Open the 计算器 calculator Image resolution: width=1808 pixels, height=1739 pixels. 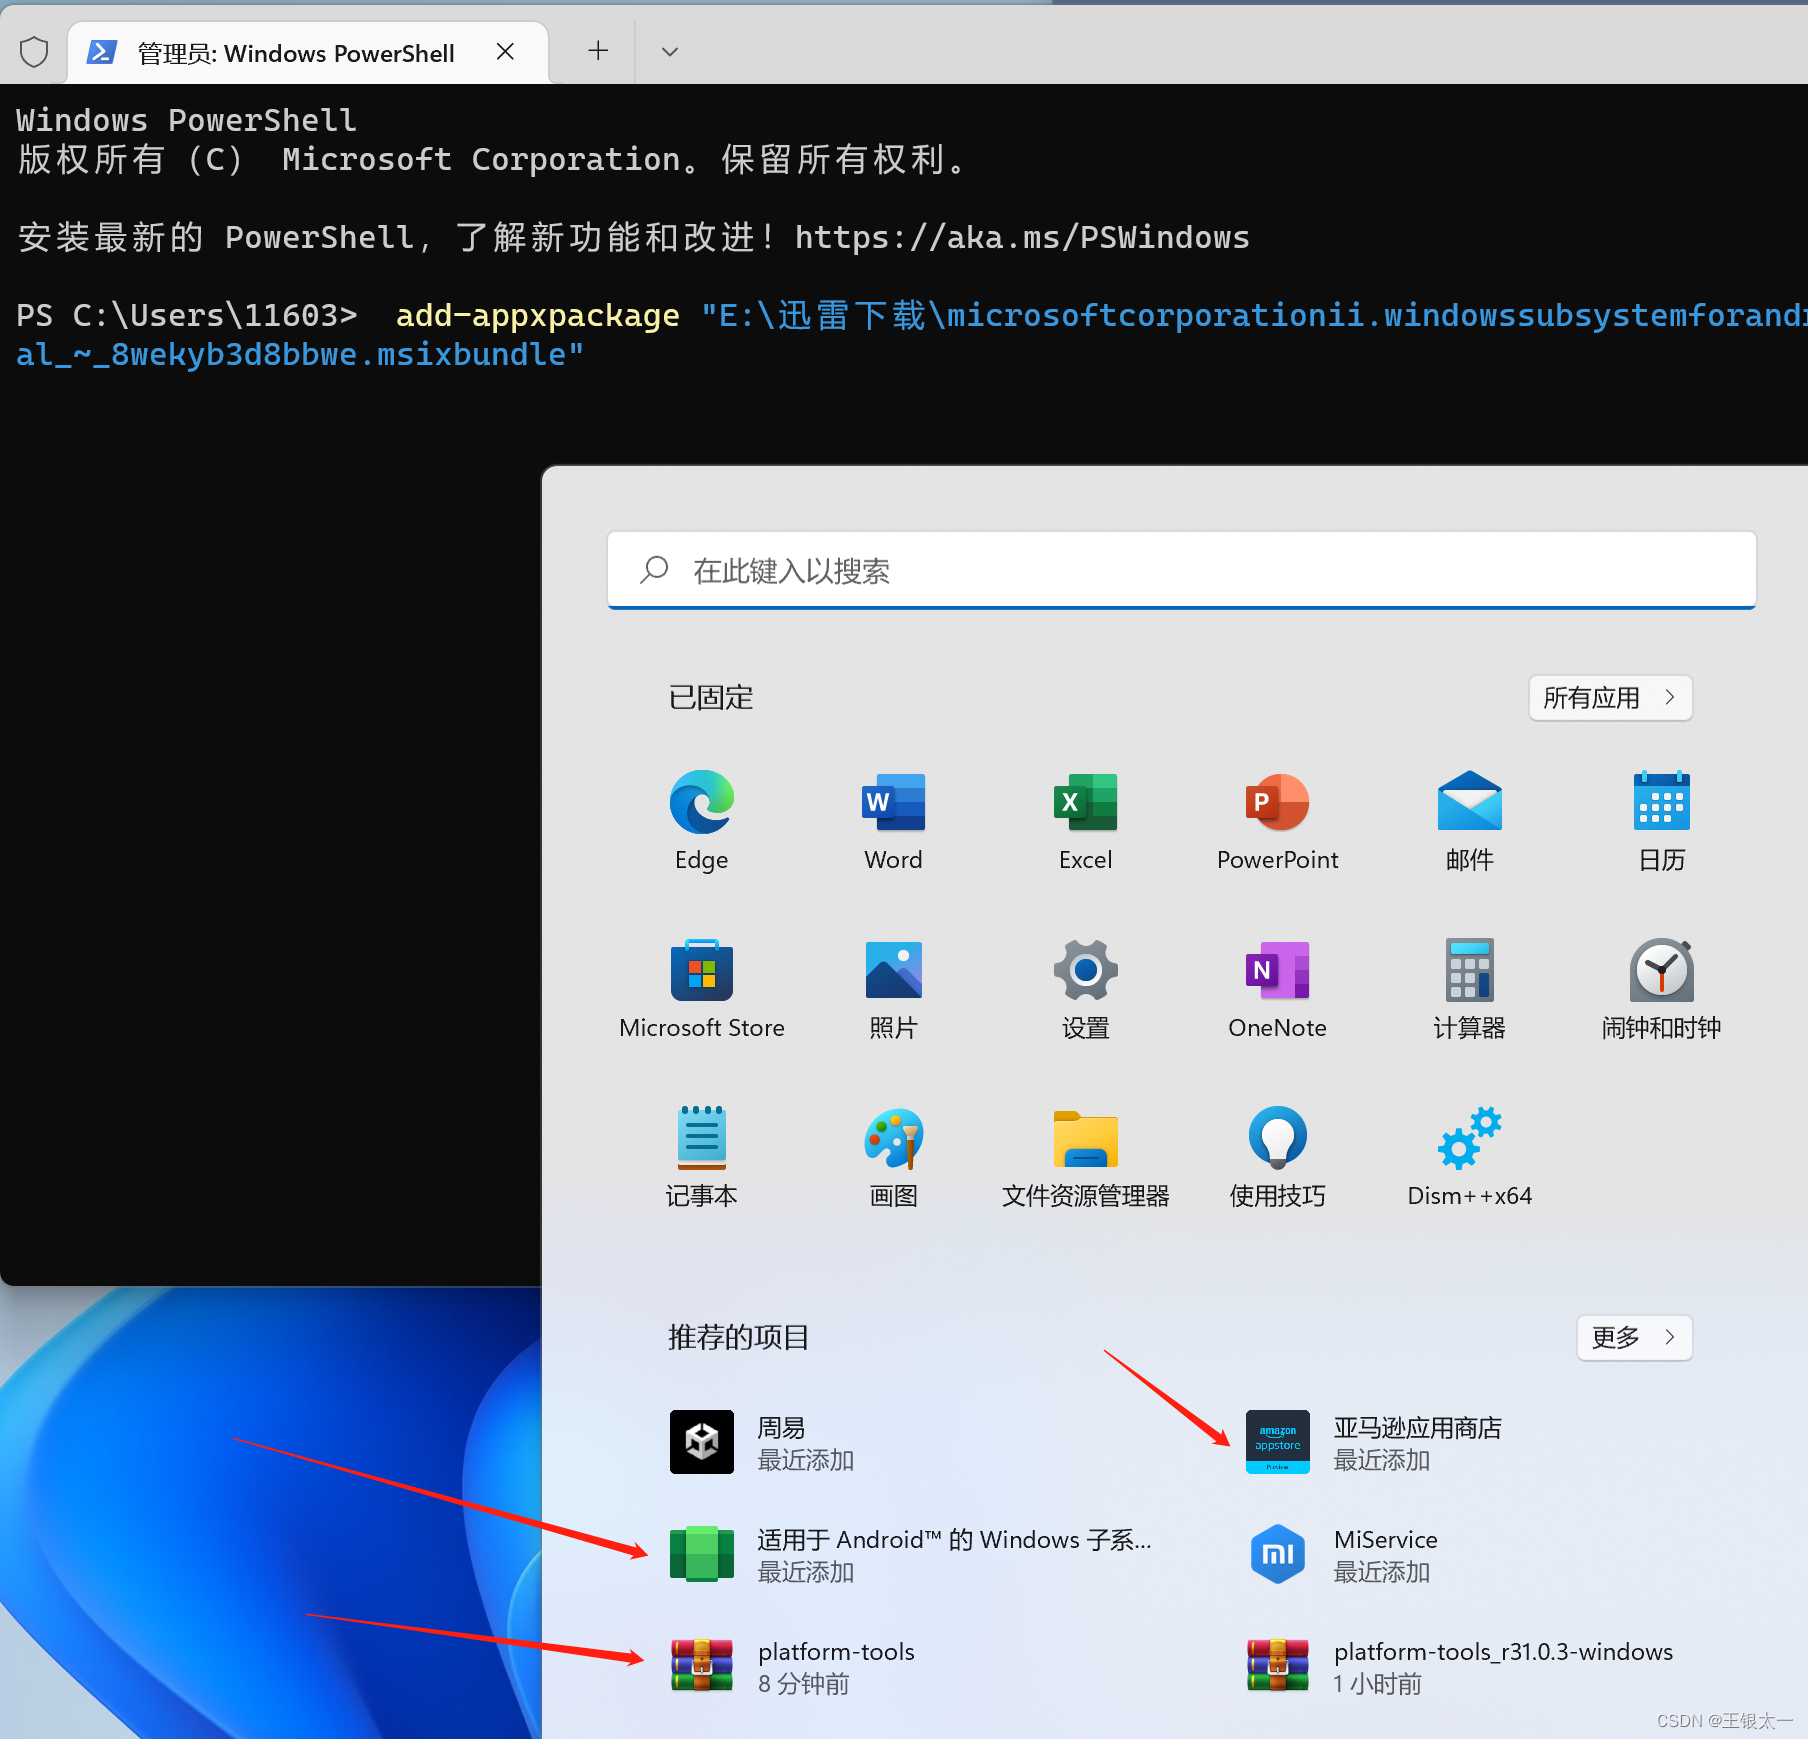coord(1469,988)
